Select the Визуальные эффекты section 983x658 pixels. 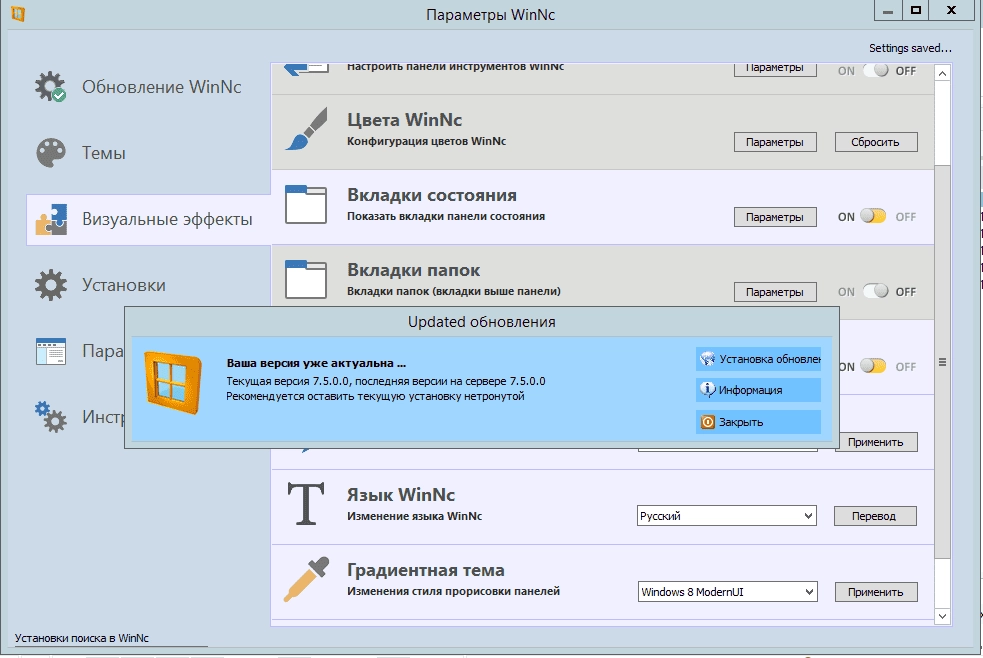(x=149, y=219)
